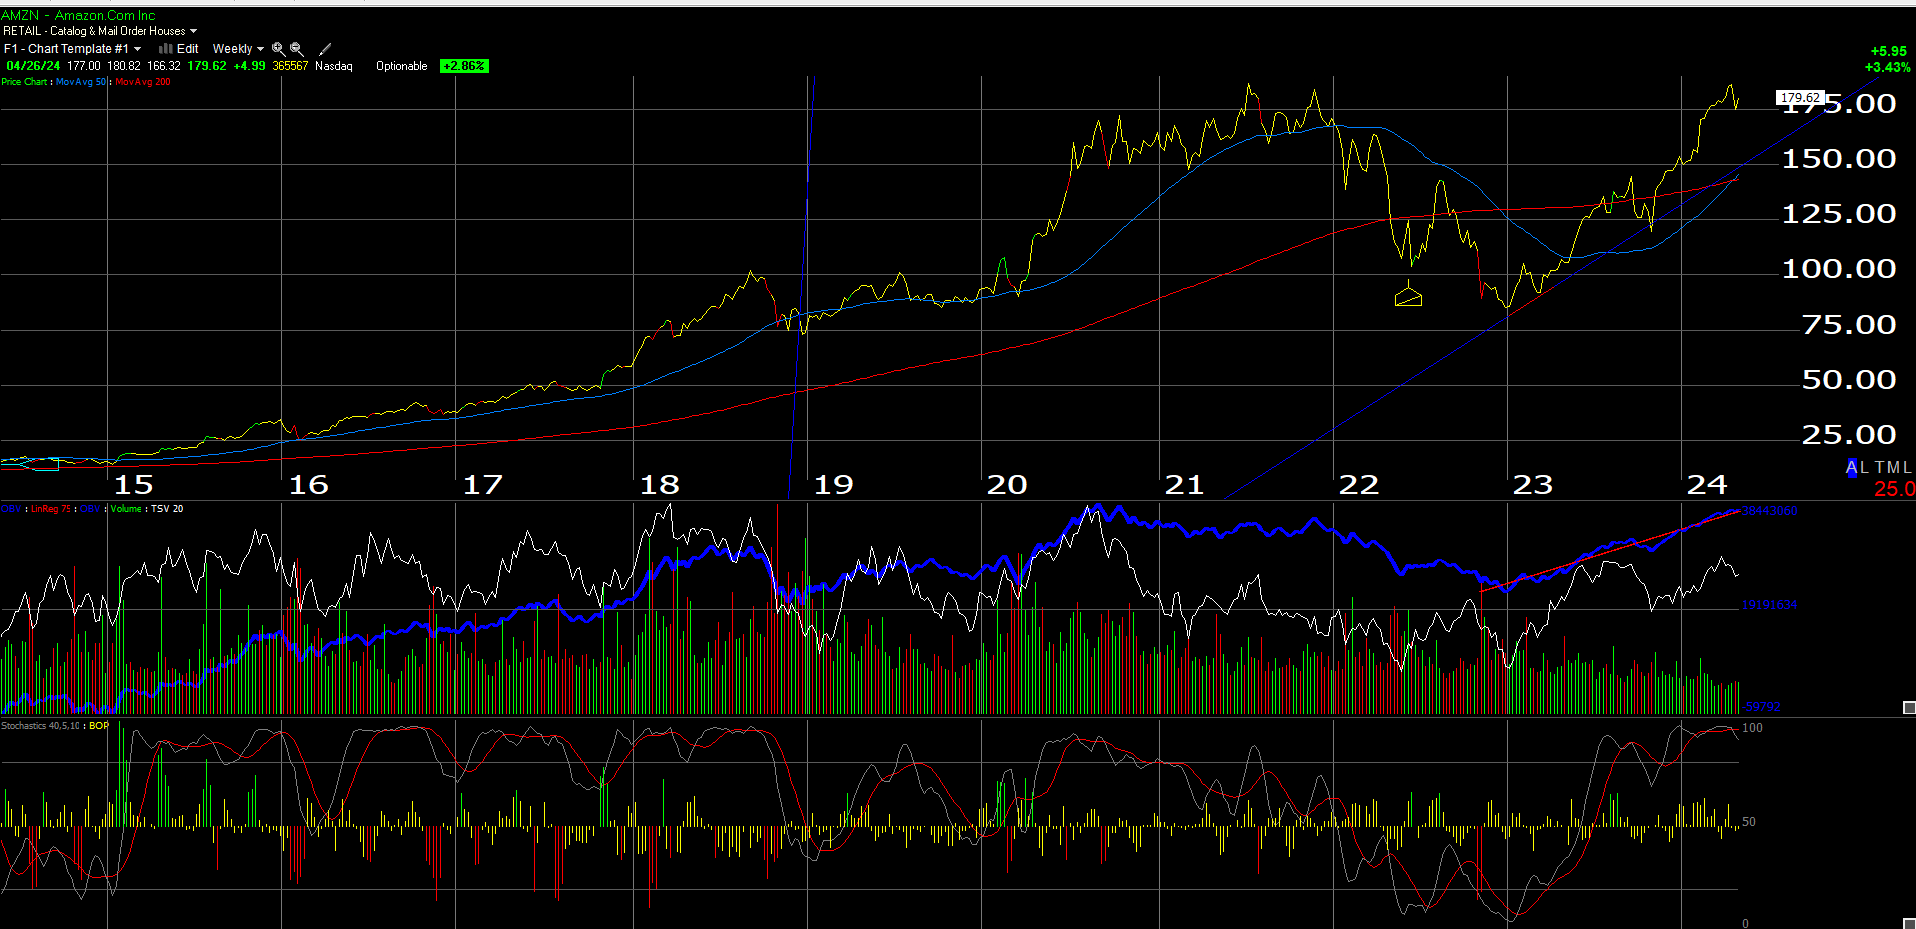1916x929 pixels.
Task: Select the last L scaling option after M
Action: click(1907, 467)
